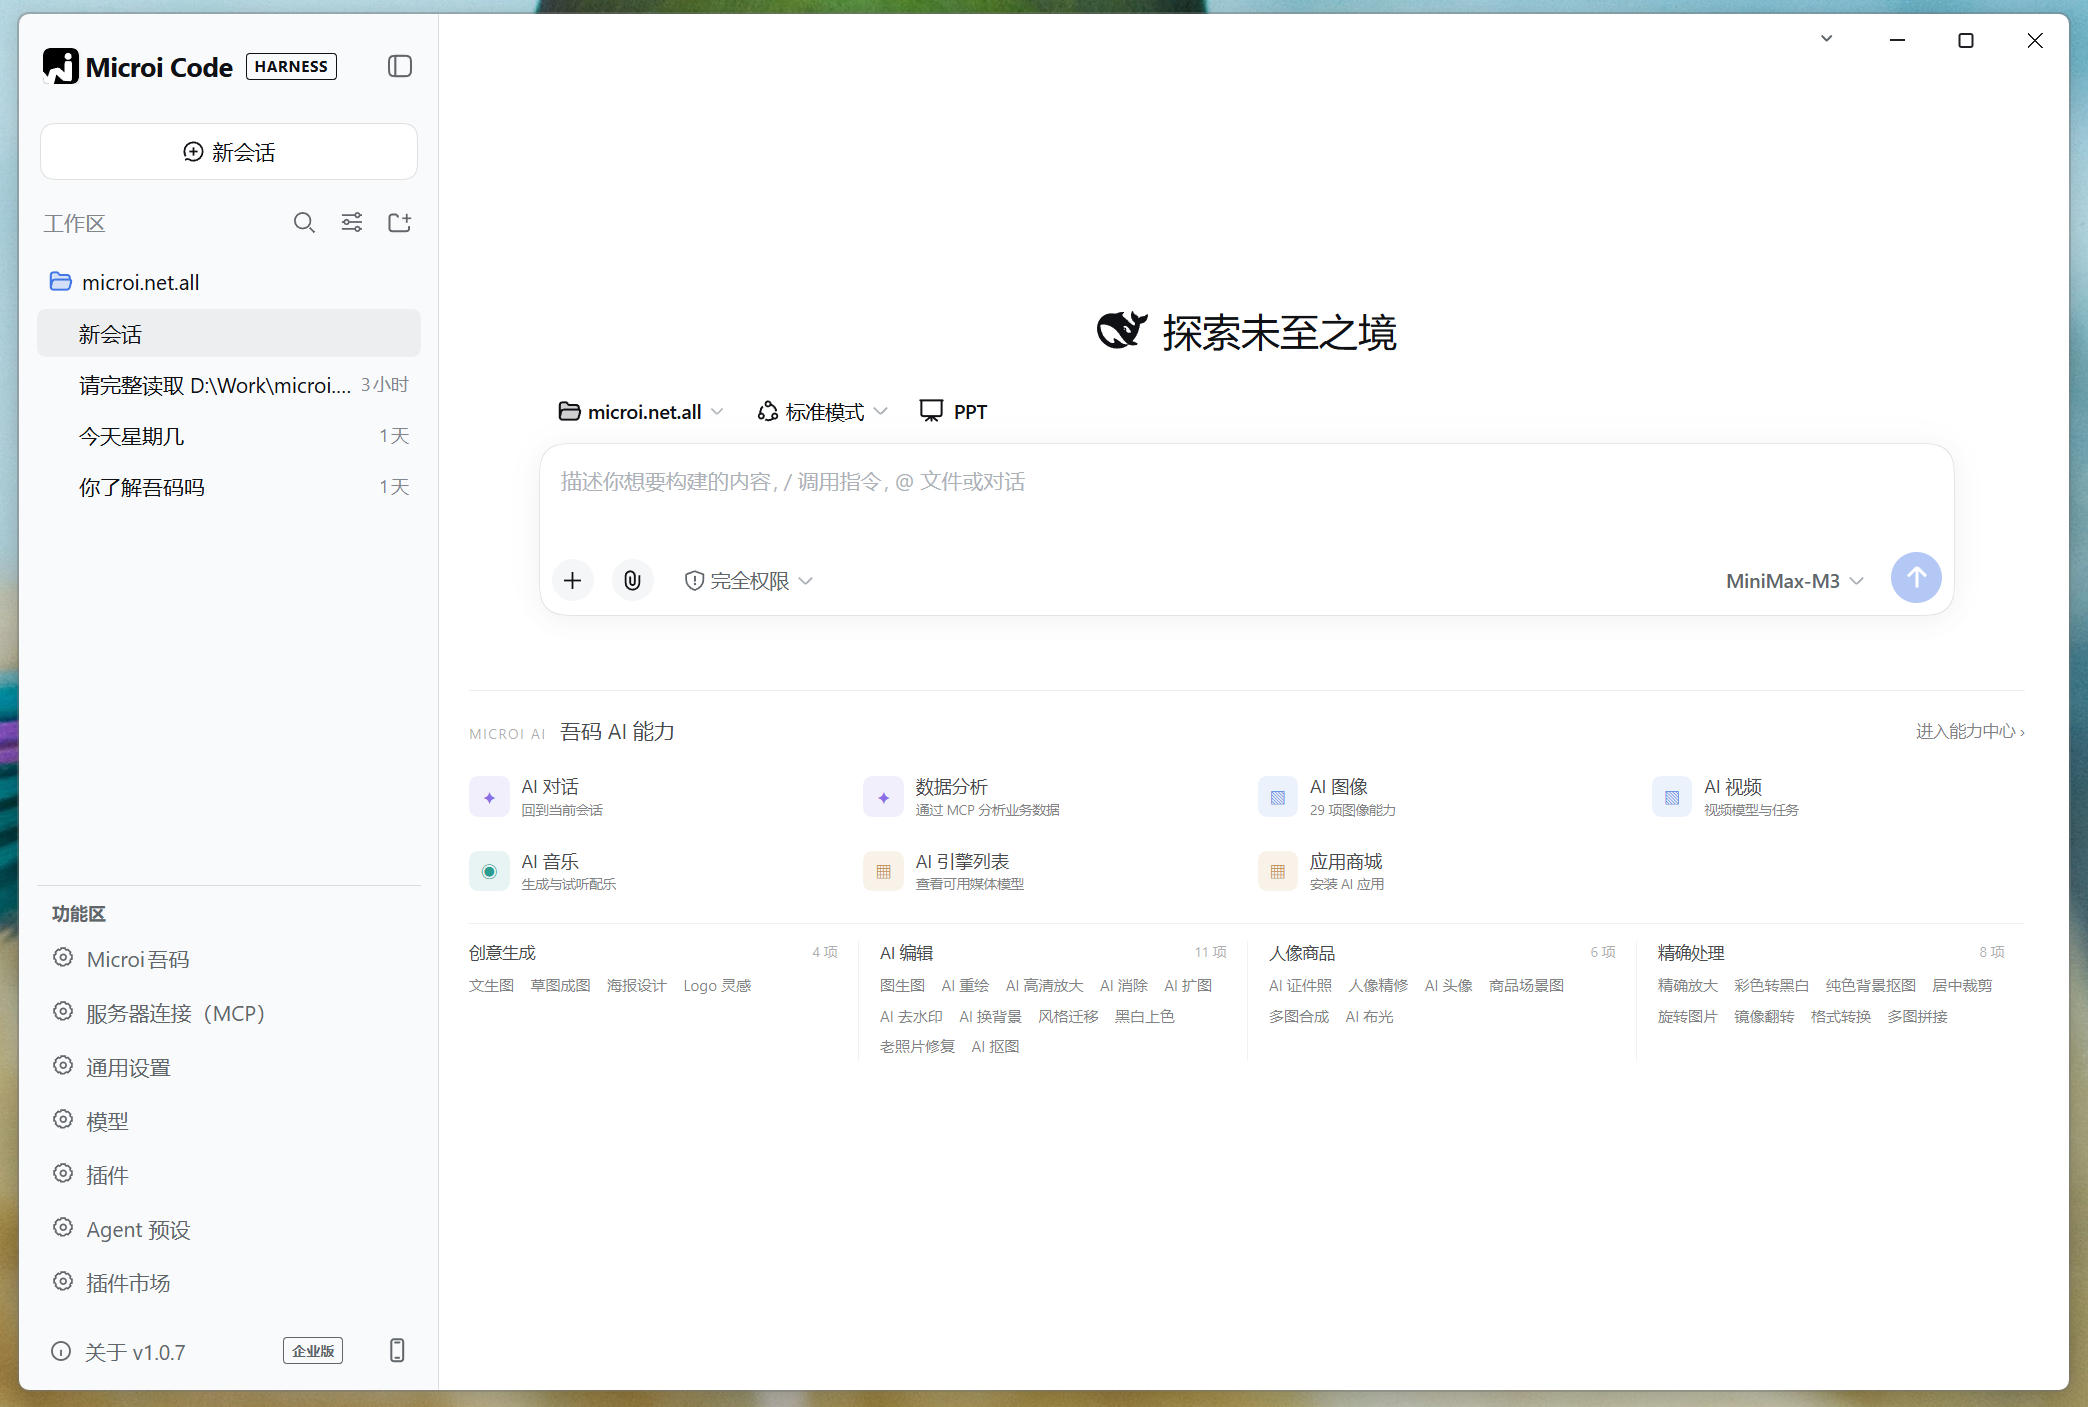Viewport: 2088px width, 1407px height.
Task: Open the AI 视频 capability icon
Action: [x=1671, y=797]
